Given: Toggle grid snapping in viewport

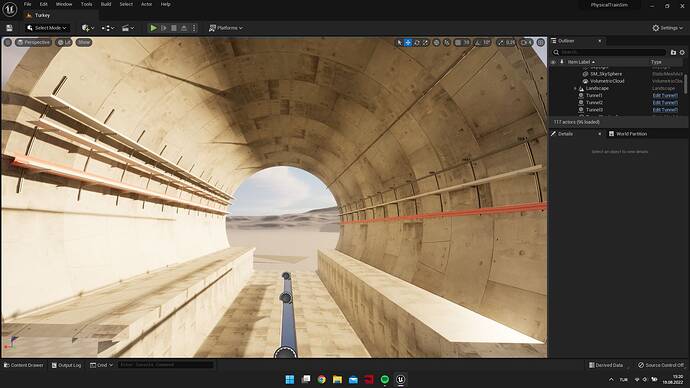Looking at the screenshot, I should point(458,43).
